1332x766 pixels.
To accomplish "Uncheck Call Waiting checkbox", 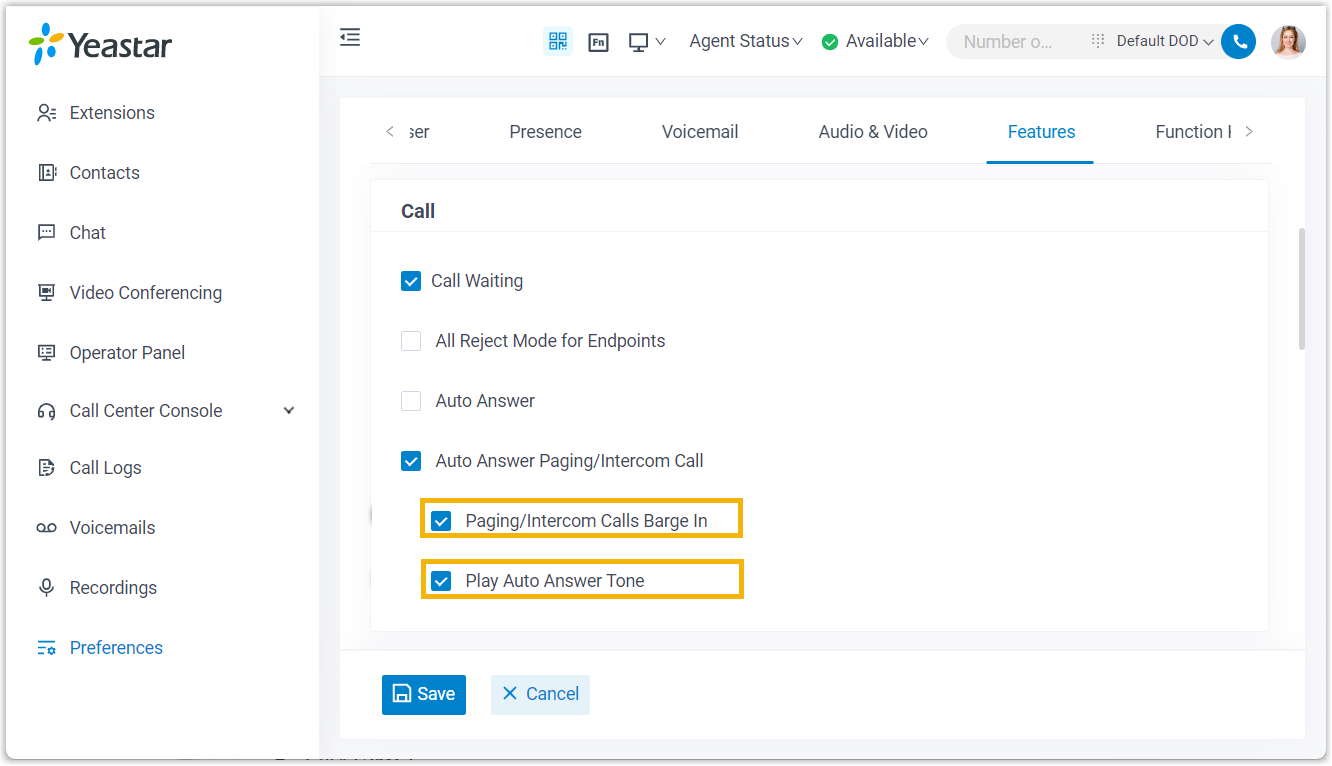I will pyautogui.click(x=411, y=281).
